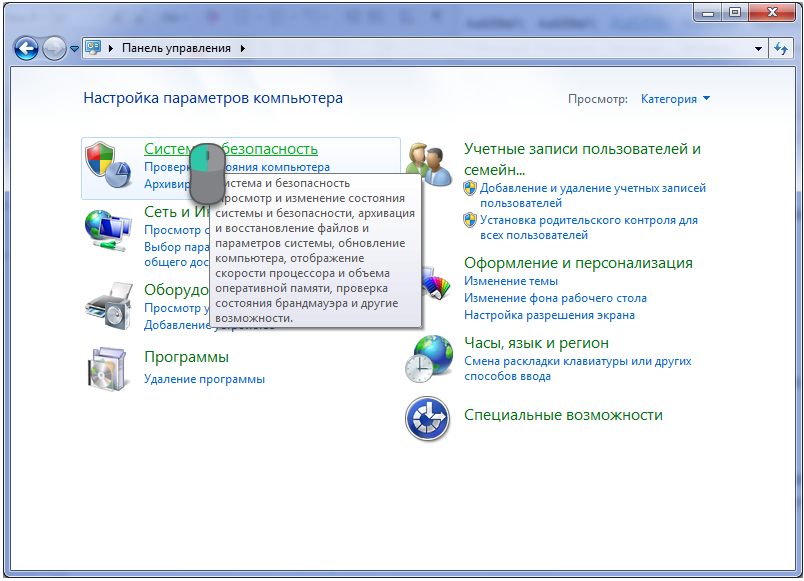The width and height of the screenshot is (804, 581).
Task: Click the address bar refresh button
Action: [782, 48]
